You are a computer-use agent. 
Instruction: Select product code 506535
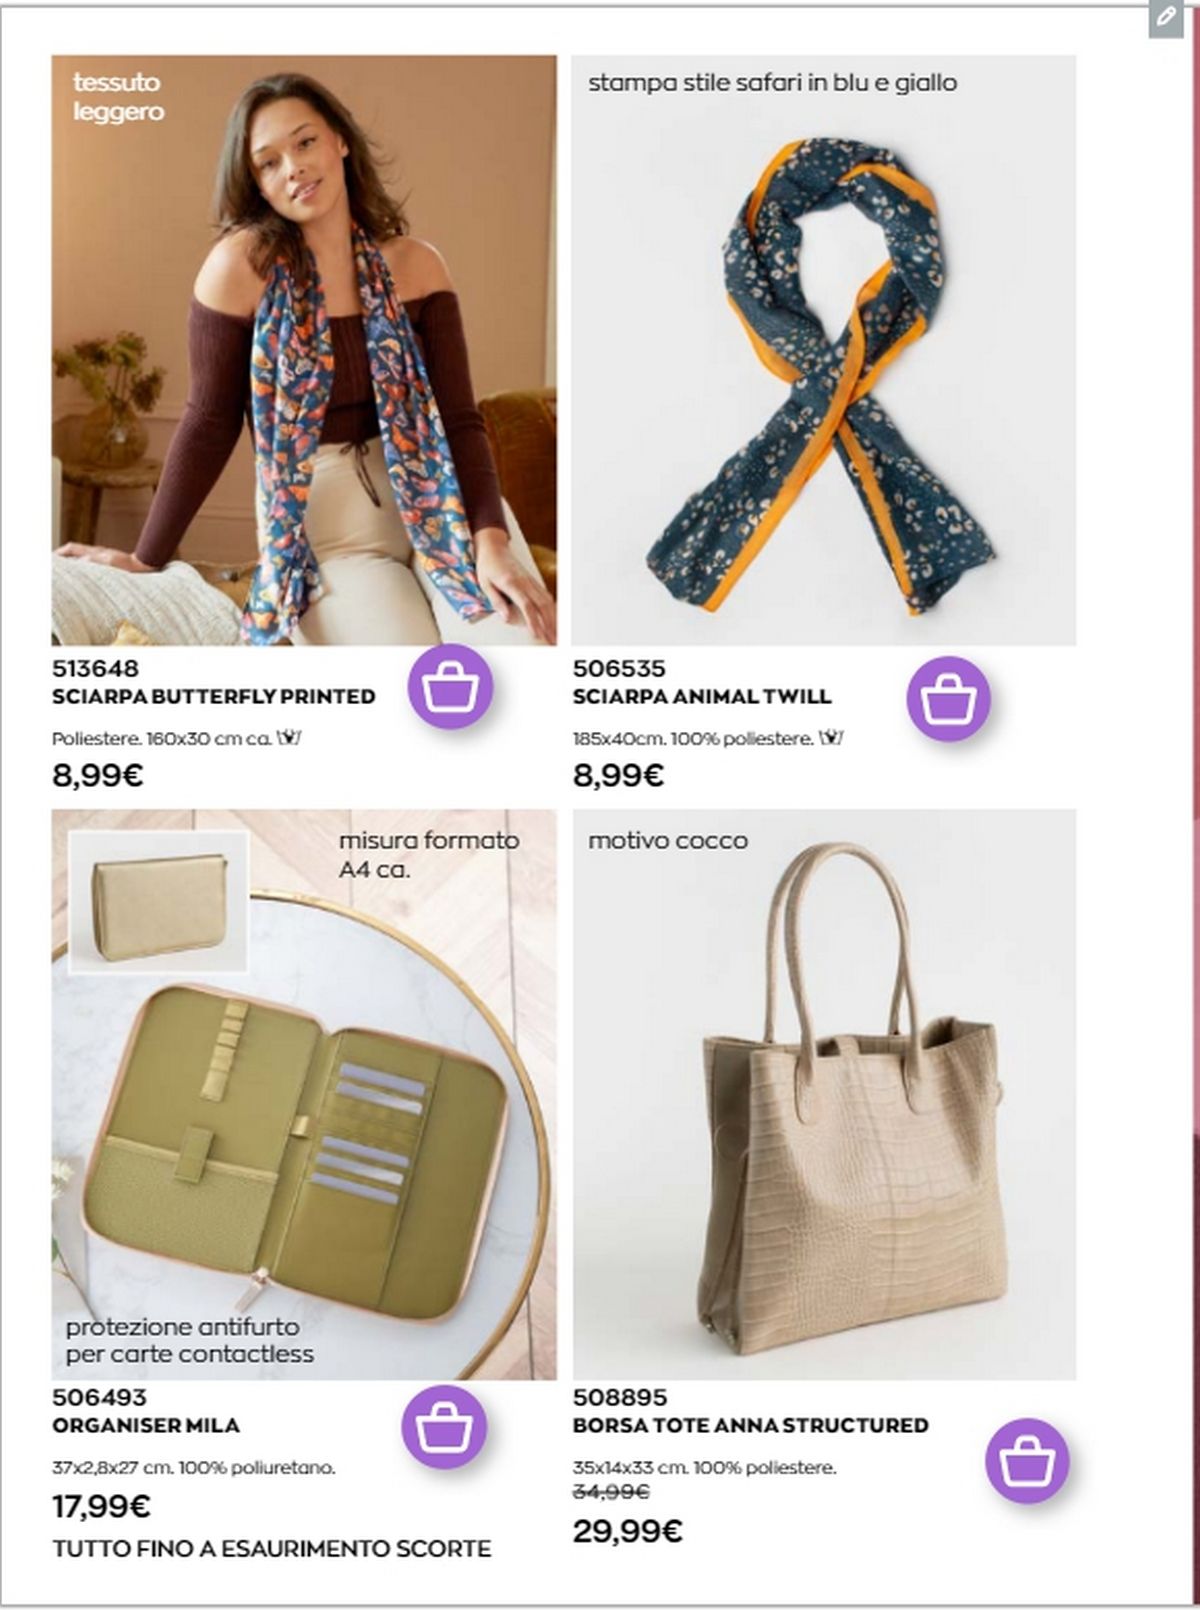tap(619, 668)
